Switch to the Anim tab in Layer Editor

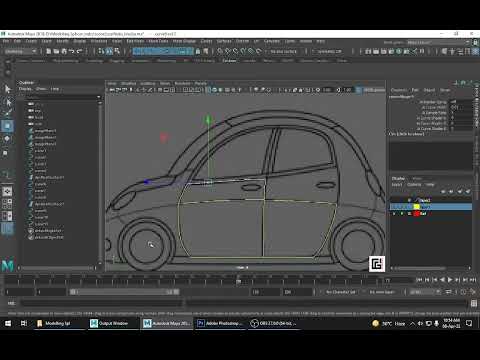(x=417, y=178)
